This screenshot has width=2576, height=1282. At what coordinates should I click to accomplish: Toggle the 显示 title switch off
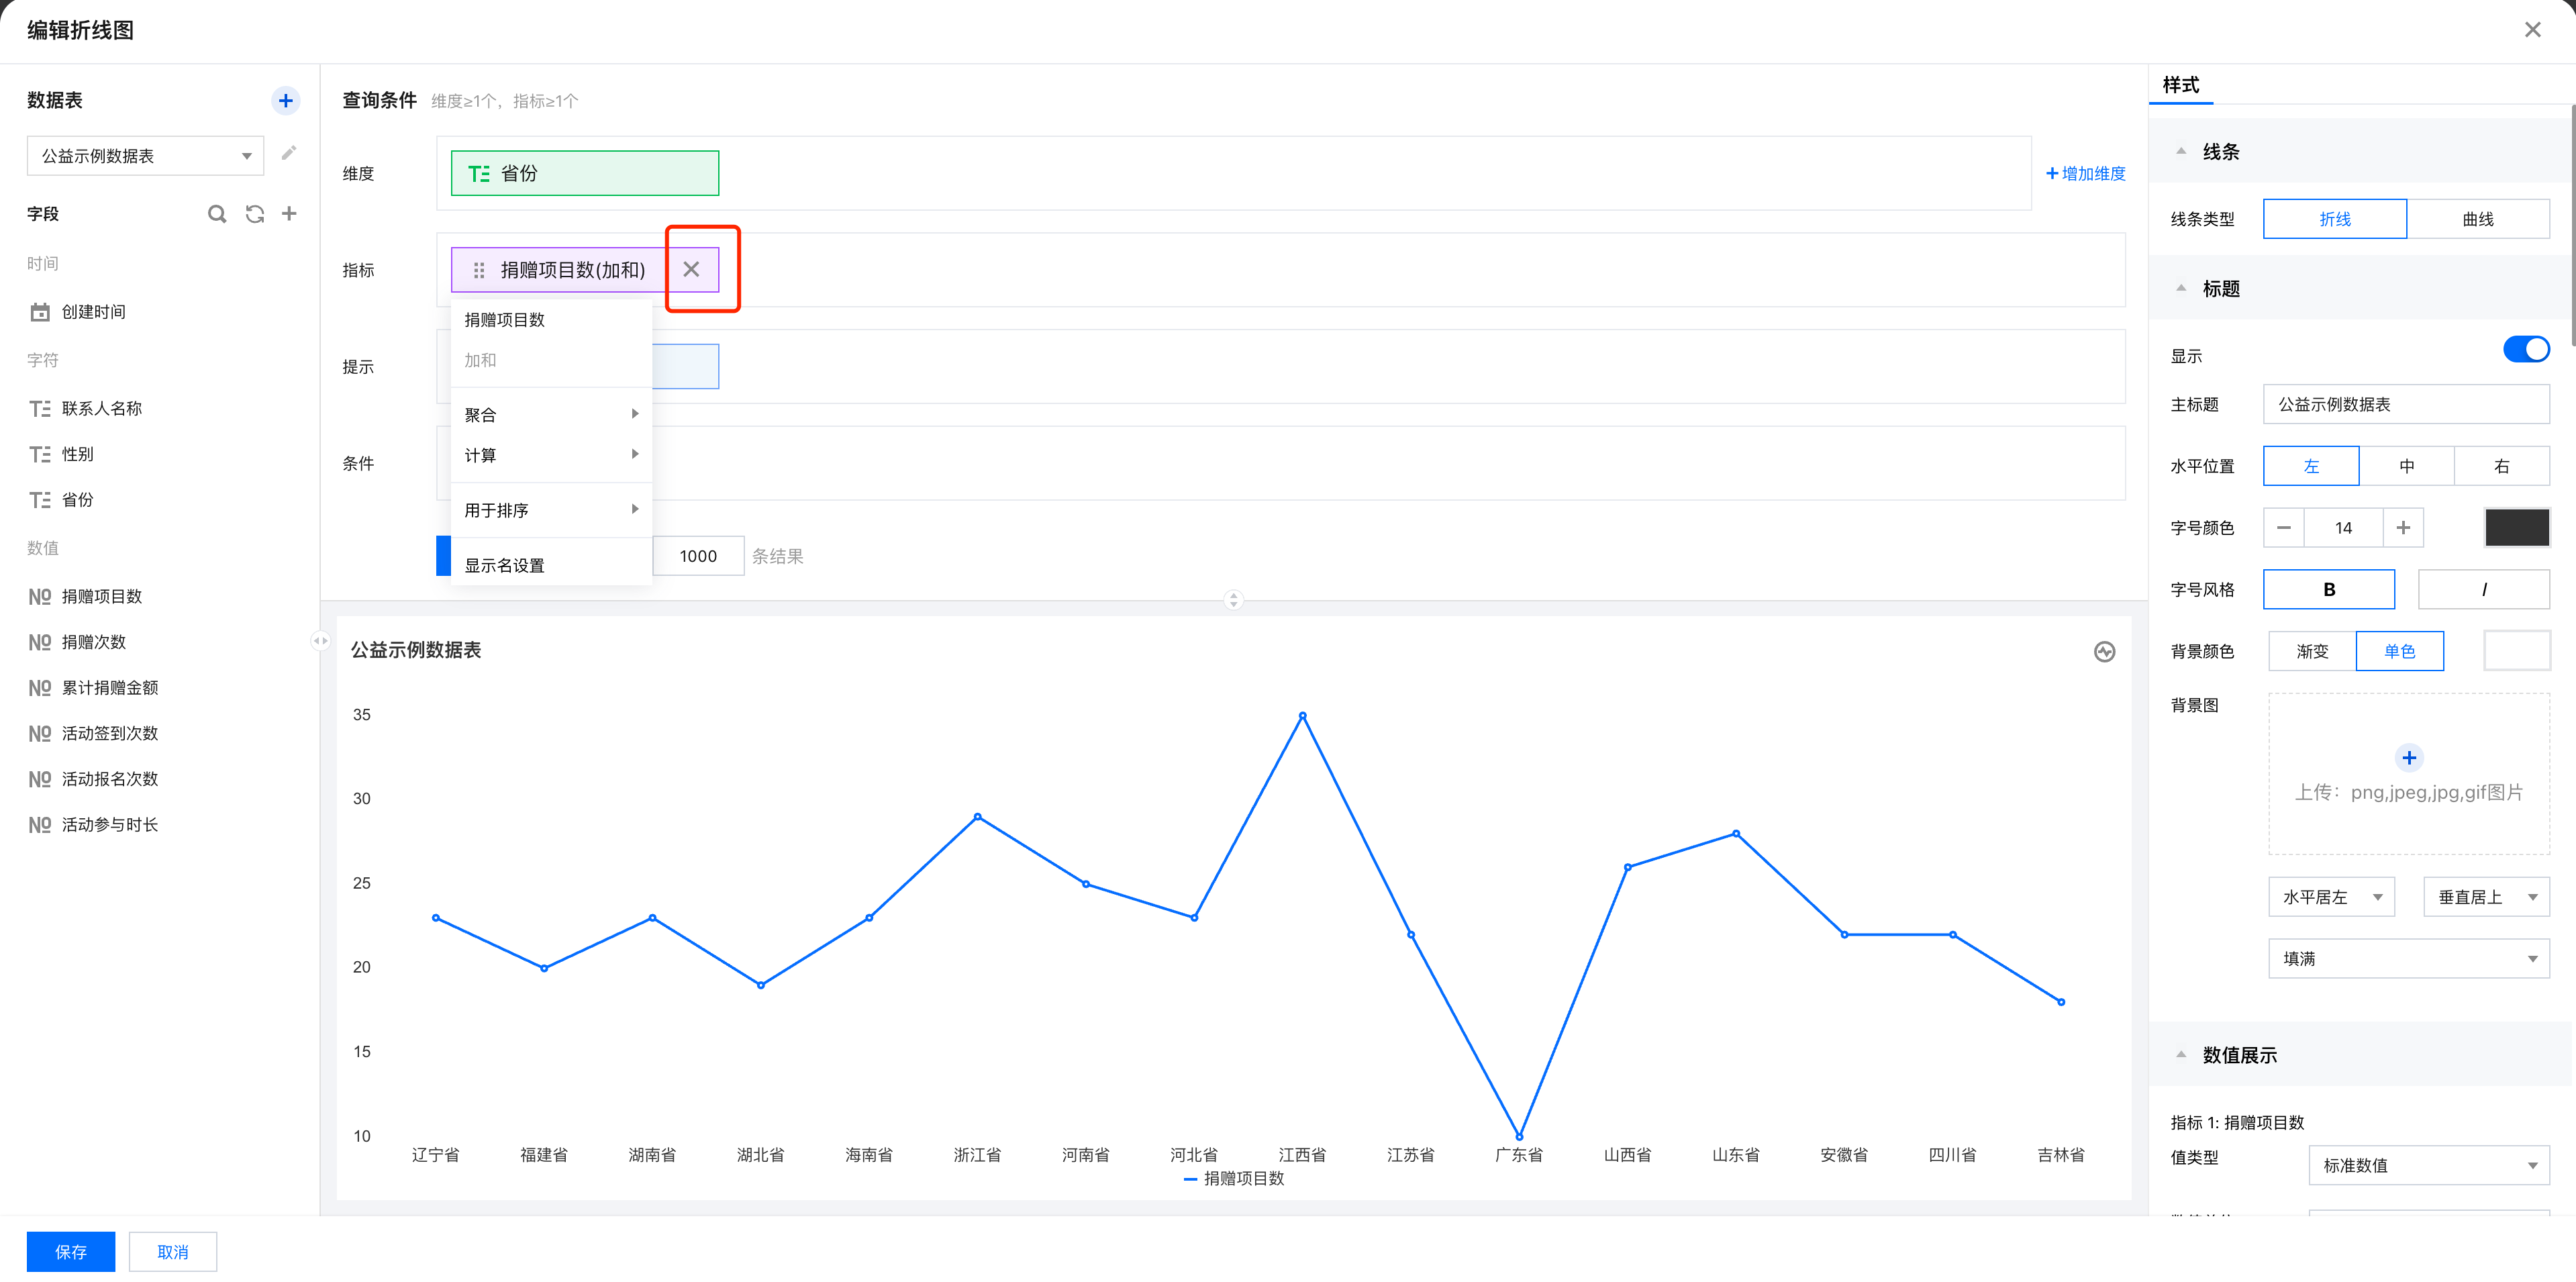pos(2525,350)
